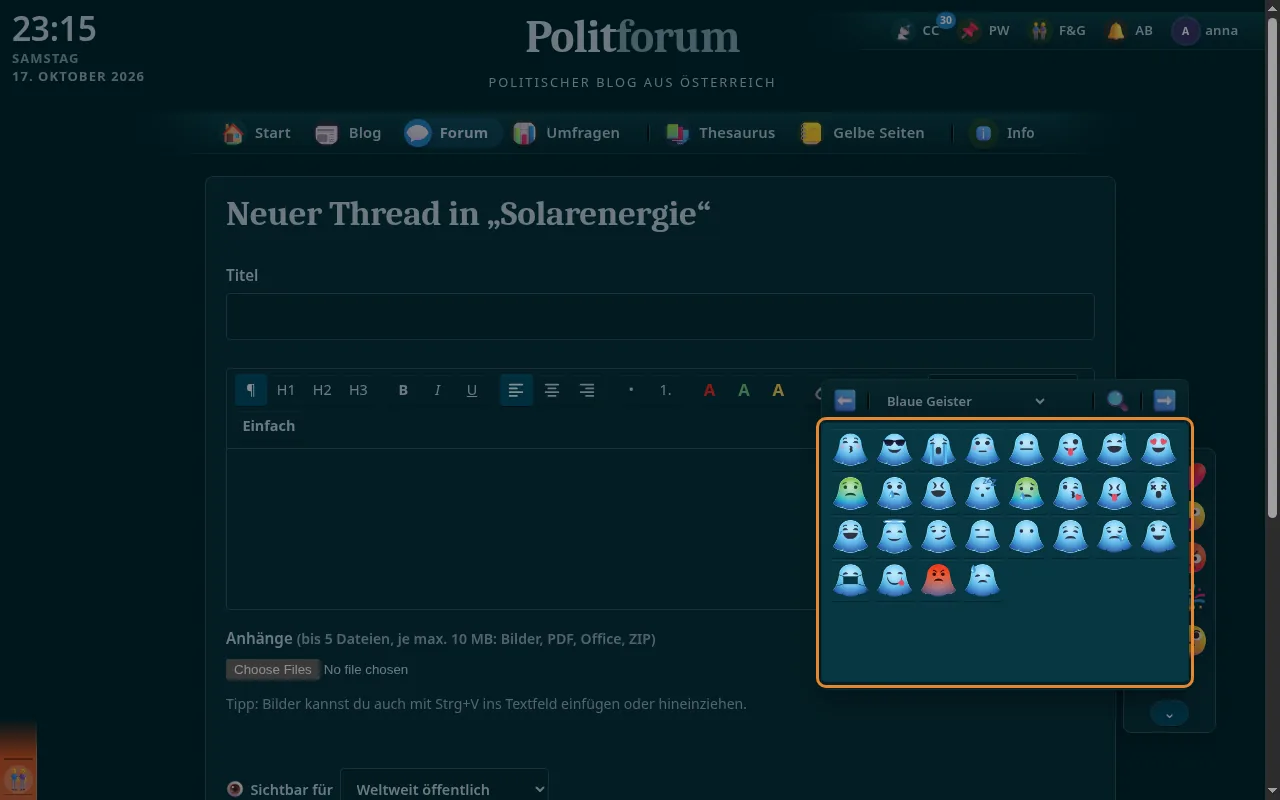
Task: Go to the Blog navigation tab
Action: [348, 133]
